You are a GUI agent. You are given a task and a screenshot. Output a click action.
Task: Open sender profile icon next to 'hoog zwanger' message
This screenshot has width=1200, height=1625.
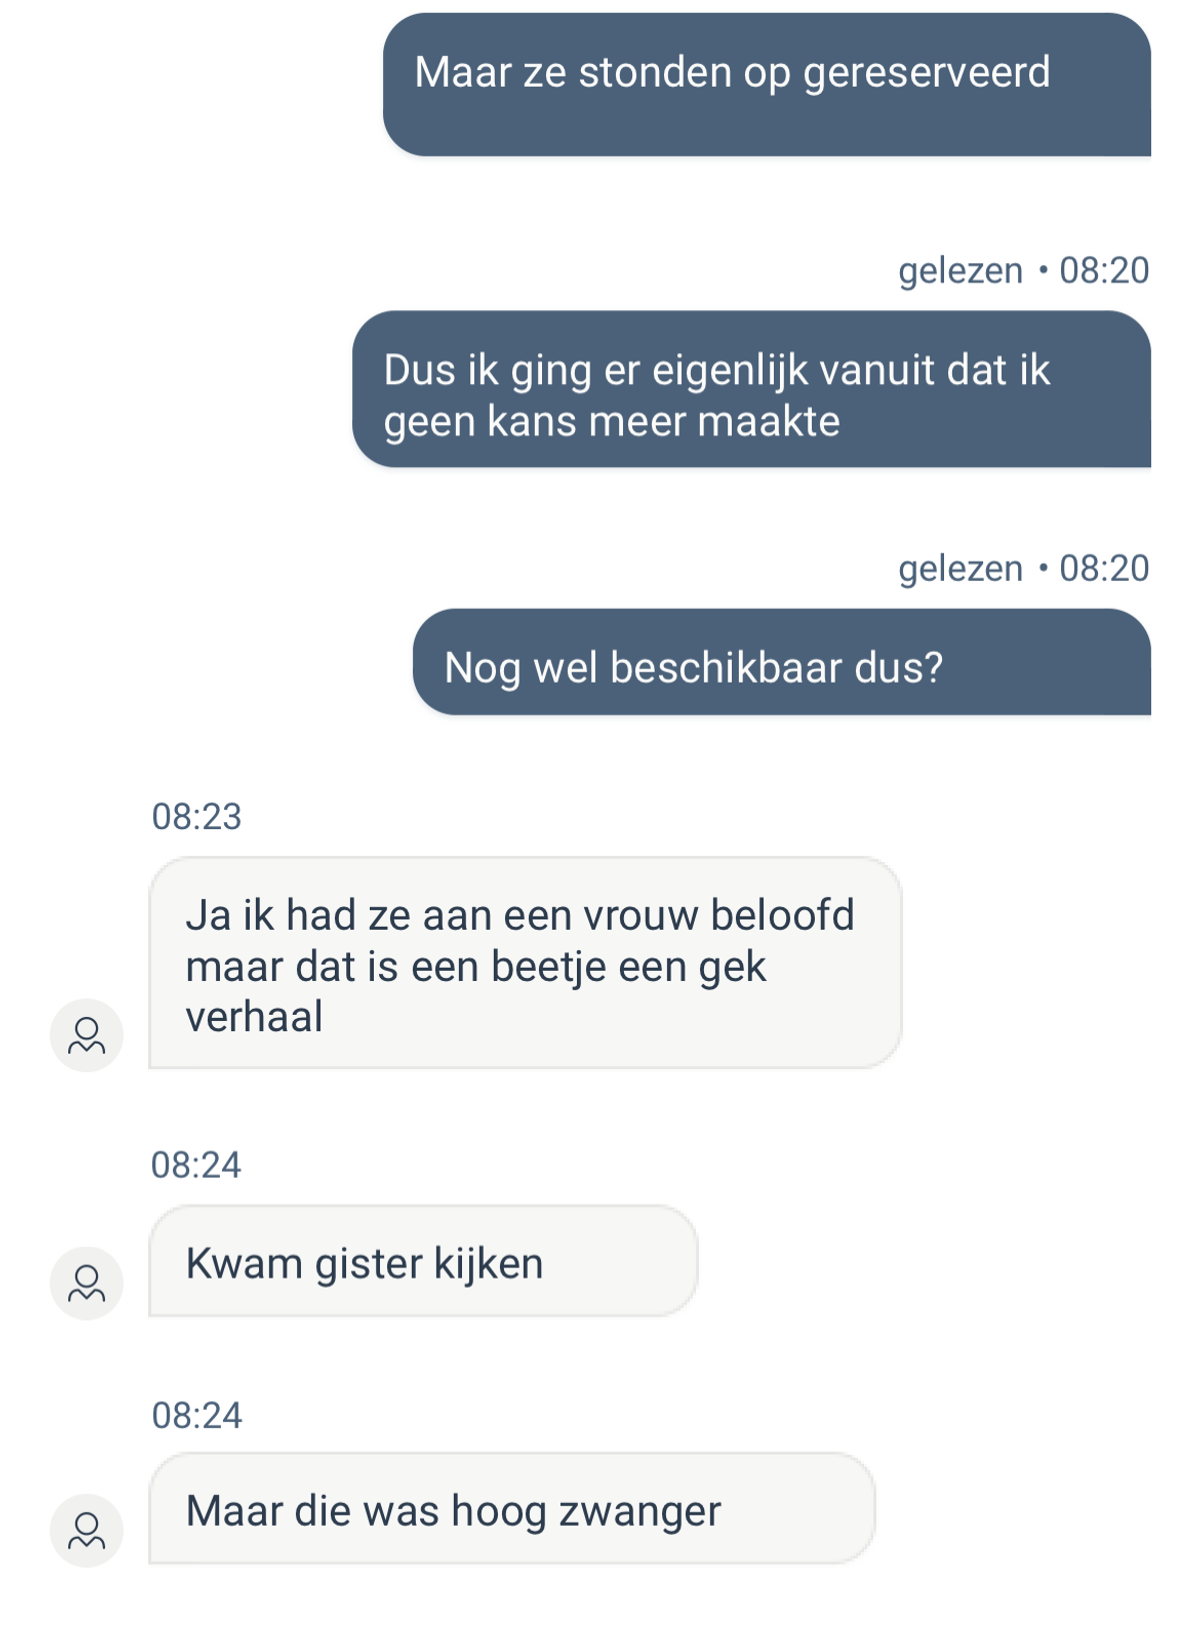[x=87, y=1530]
